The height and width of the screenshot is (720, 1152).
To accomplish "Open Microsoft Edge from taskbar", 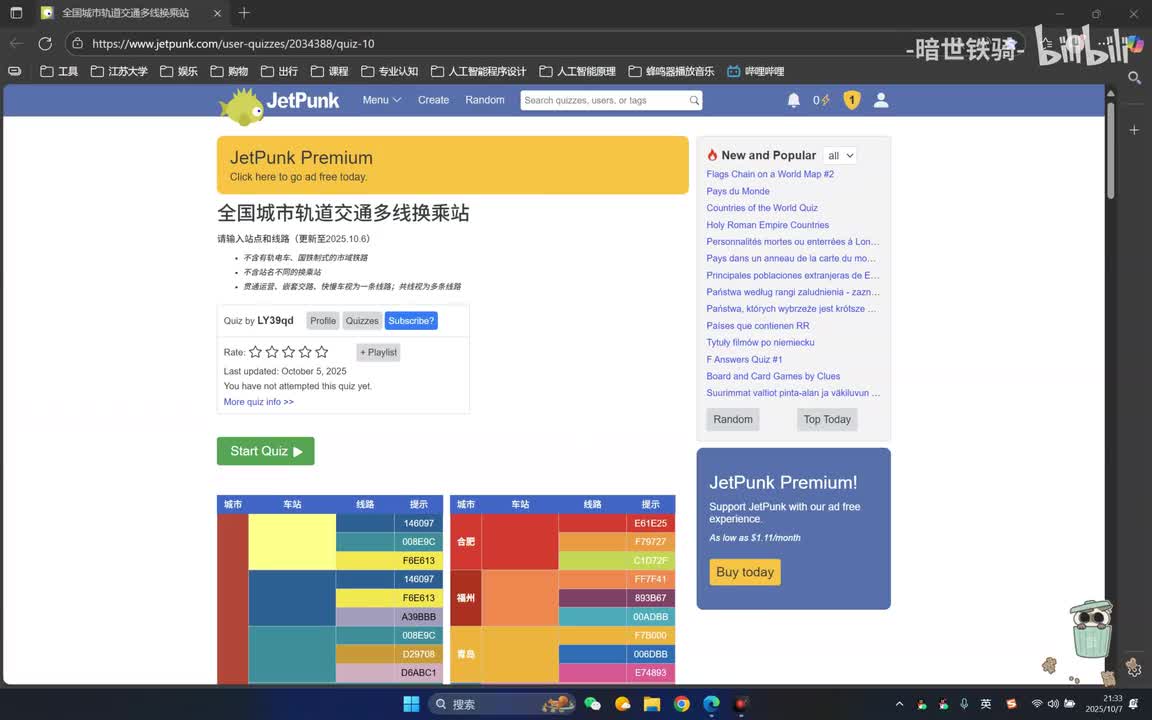I will click(711, 704).
